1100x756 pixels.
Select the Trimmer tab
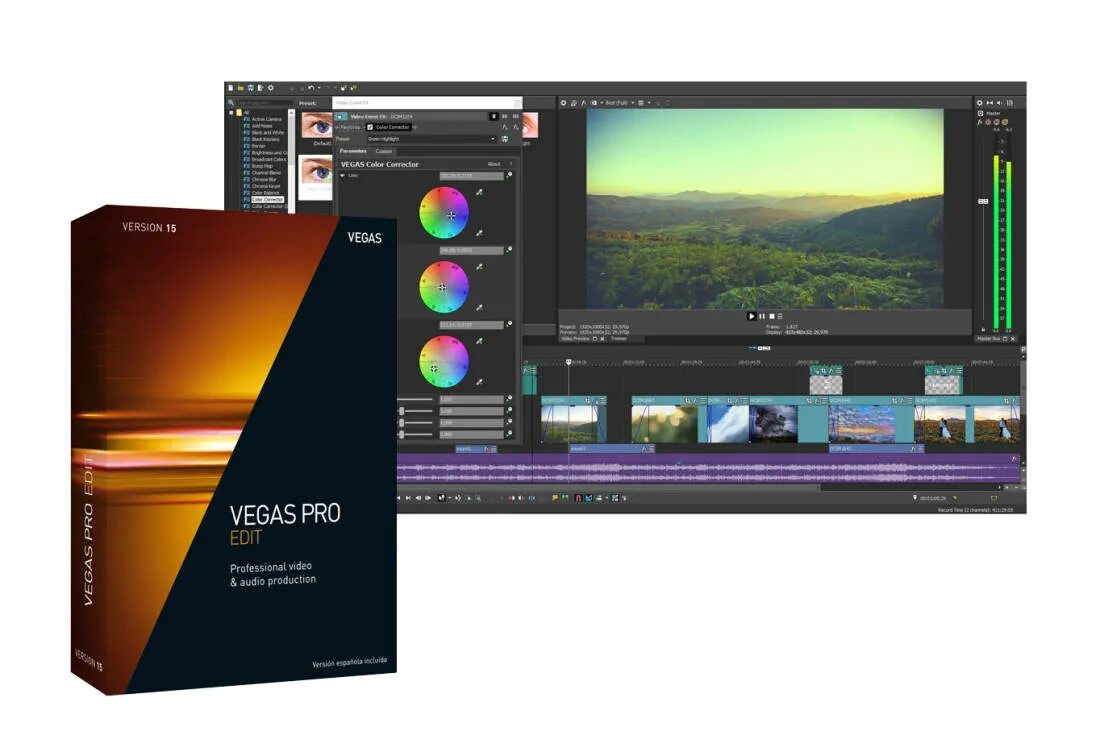coord(619,339)
